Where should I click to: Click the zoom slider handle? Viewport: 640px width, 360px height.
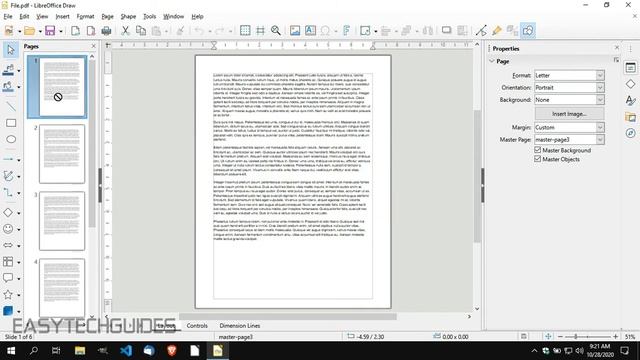click(576, 337)
